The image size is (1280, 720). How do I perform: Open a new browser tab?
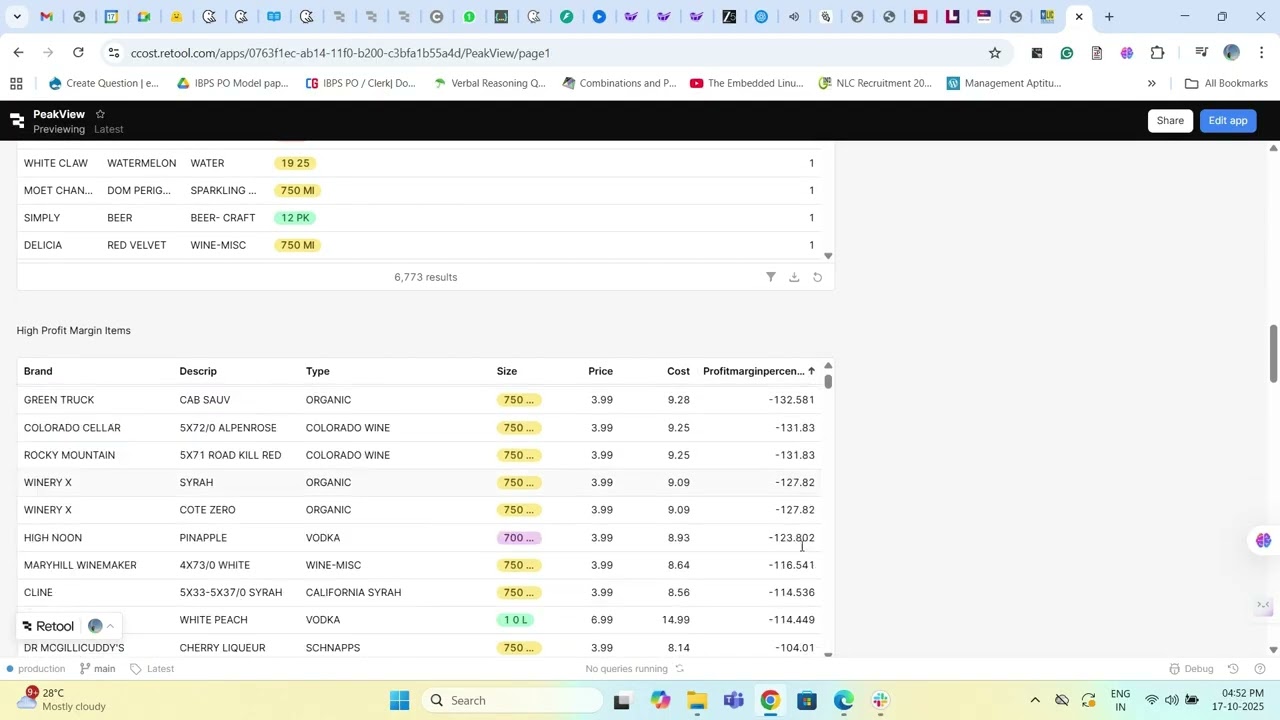[1109, 17]
